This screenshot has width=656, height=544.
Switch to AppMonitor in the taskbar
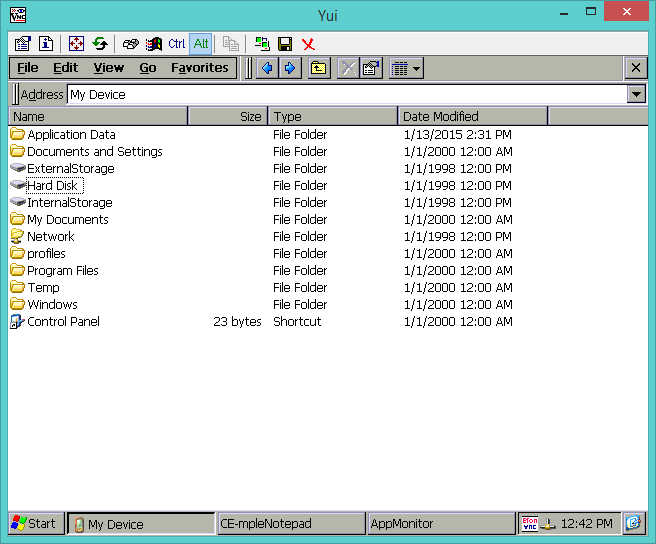[440, 523]
